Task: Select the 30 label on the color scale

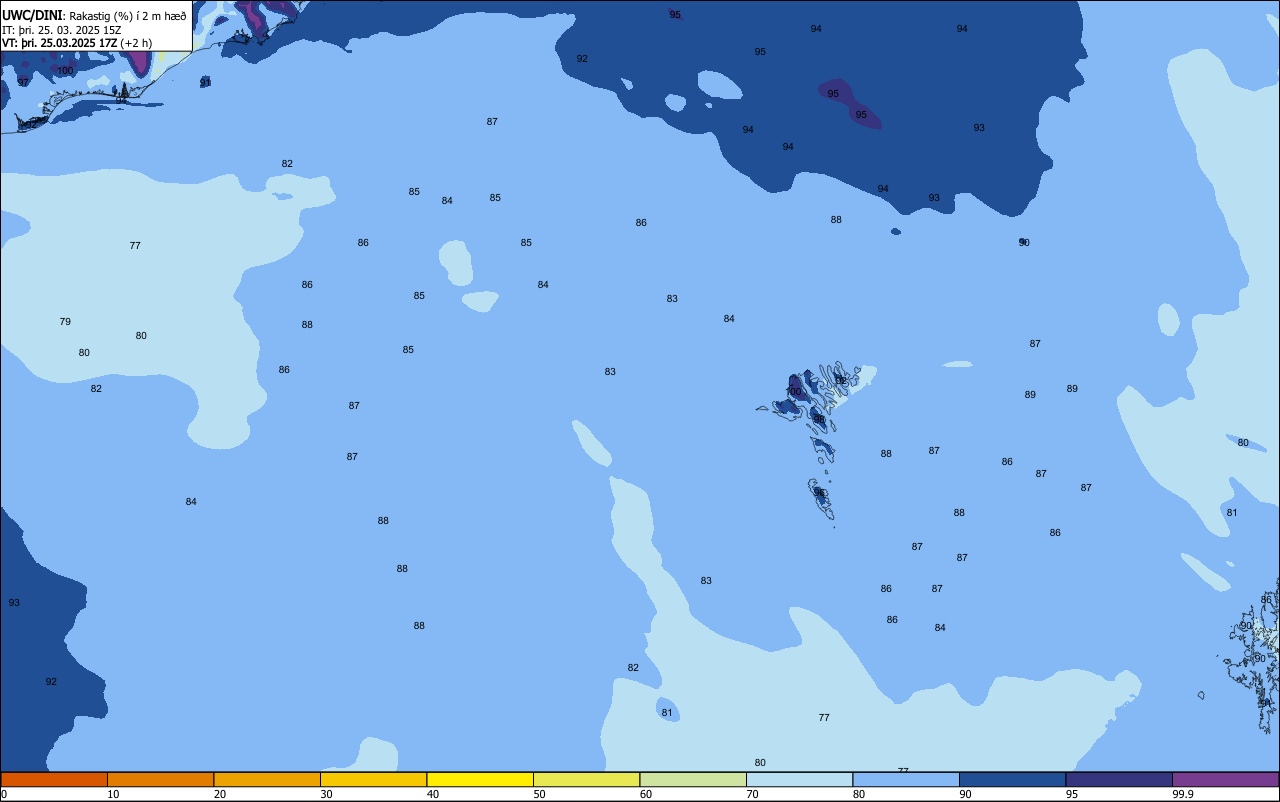Action: coord(326,794)
